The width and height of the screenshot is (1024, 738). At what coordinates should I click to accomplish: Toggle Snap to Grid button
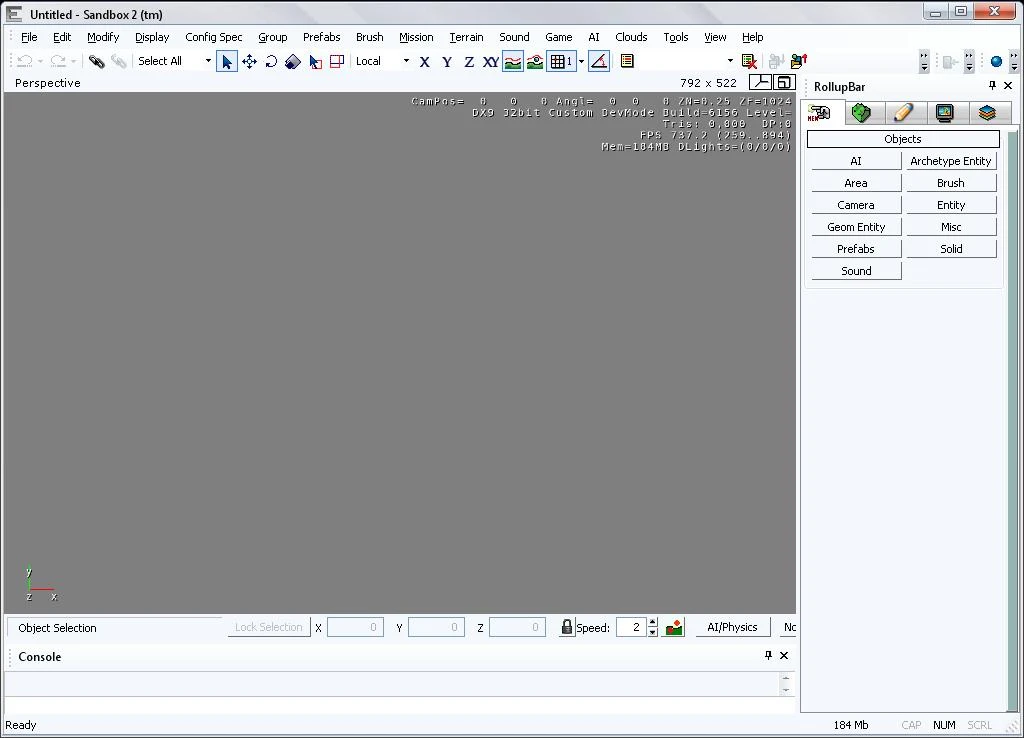pyautogui.click(x=561, y=61)
